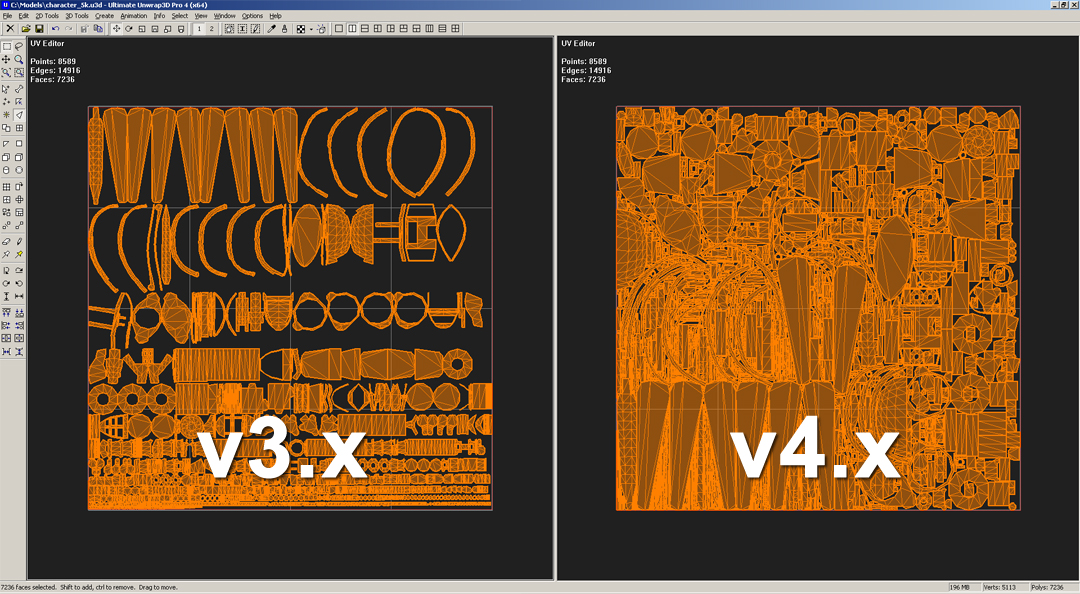Click the left UV Editor label

click(x=47, y=43)
